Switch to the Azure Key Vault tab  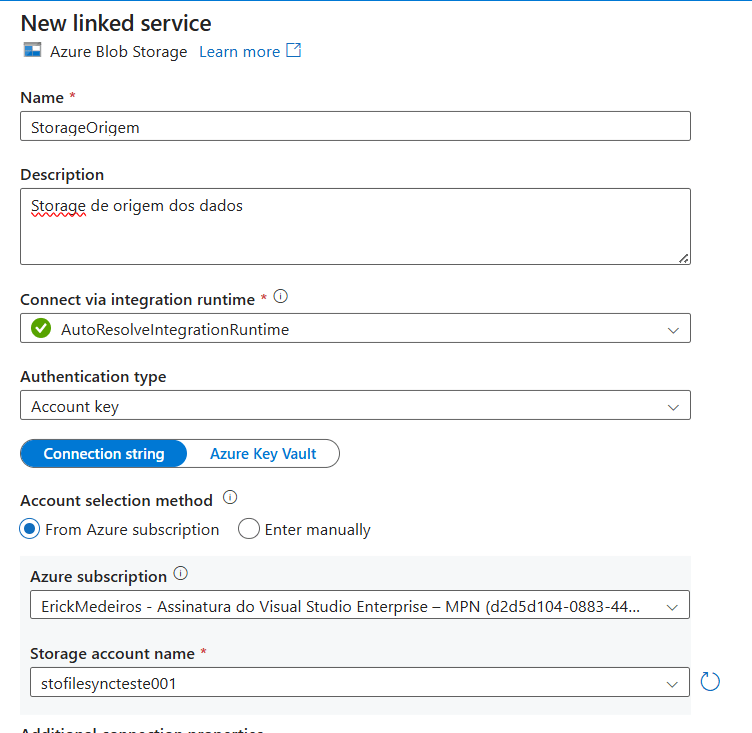(x=263, y=454)
